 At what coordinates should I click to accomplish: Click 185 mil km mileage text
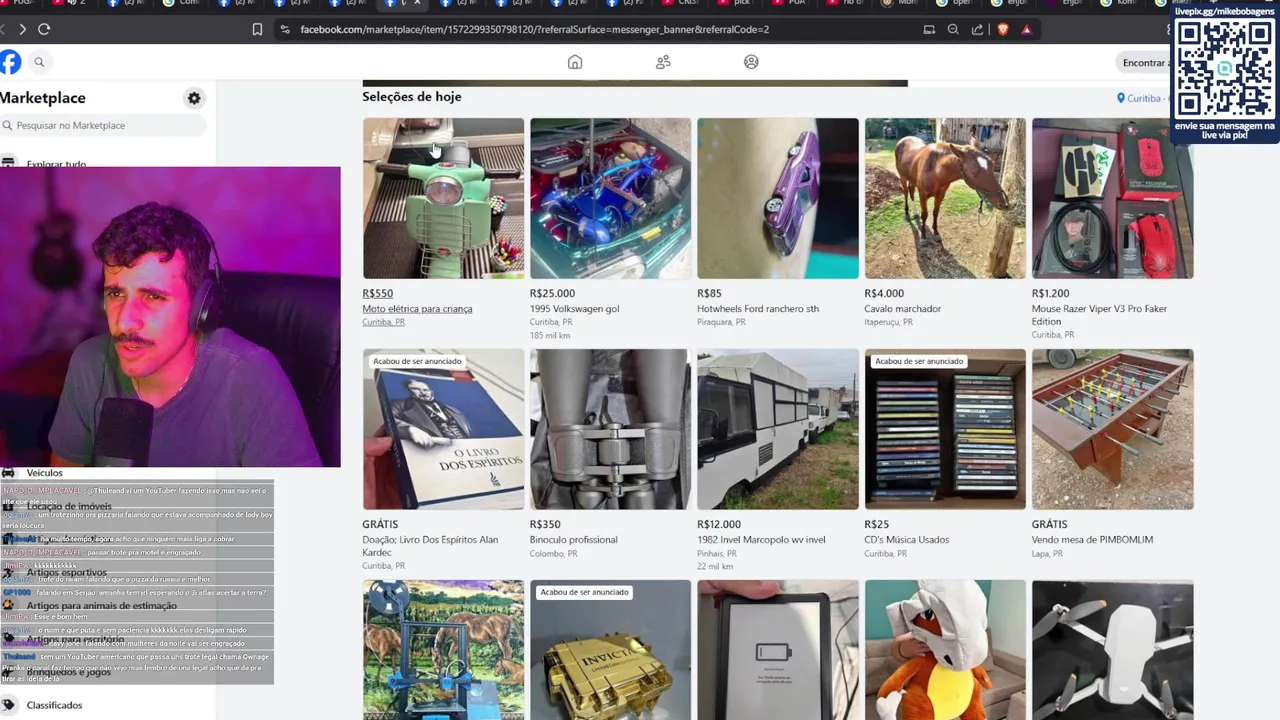[550, 335]
